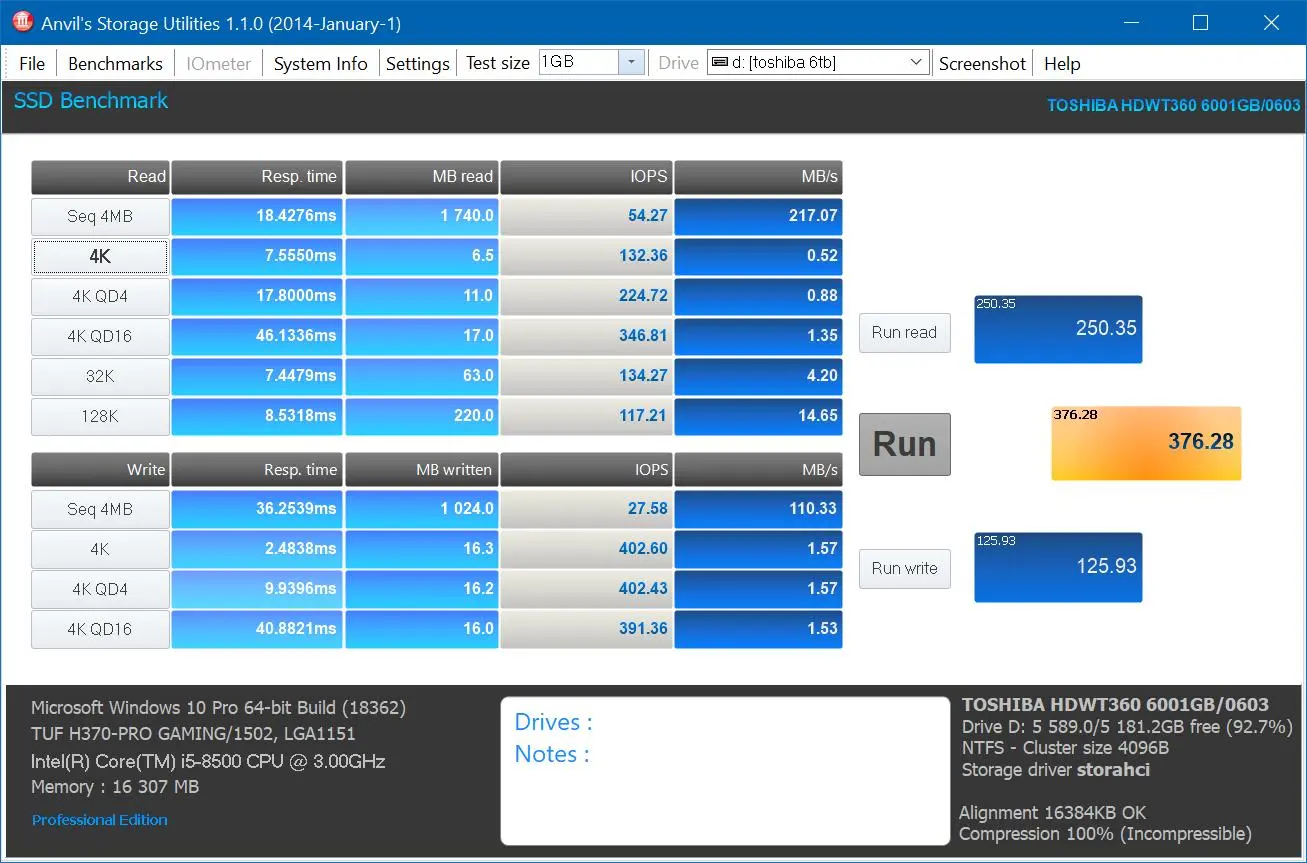
Task: Click the write score 125.93 box
Action: 1058,567
